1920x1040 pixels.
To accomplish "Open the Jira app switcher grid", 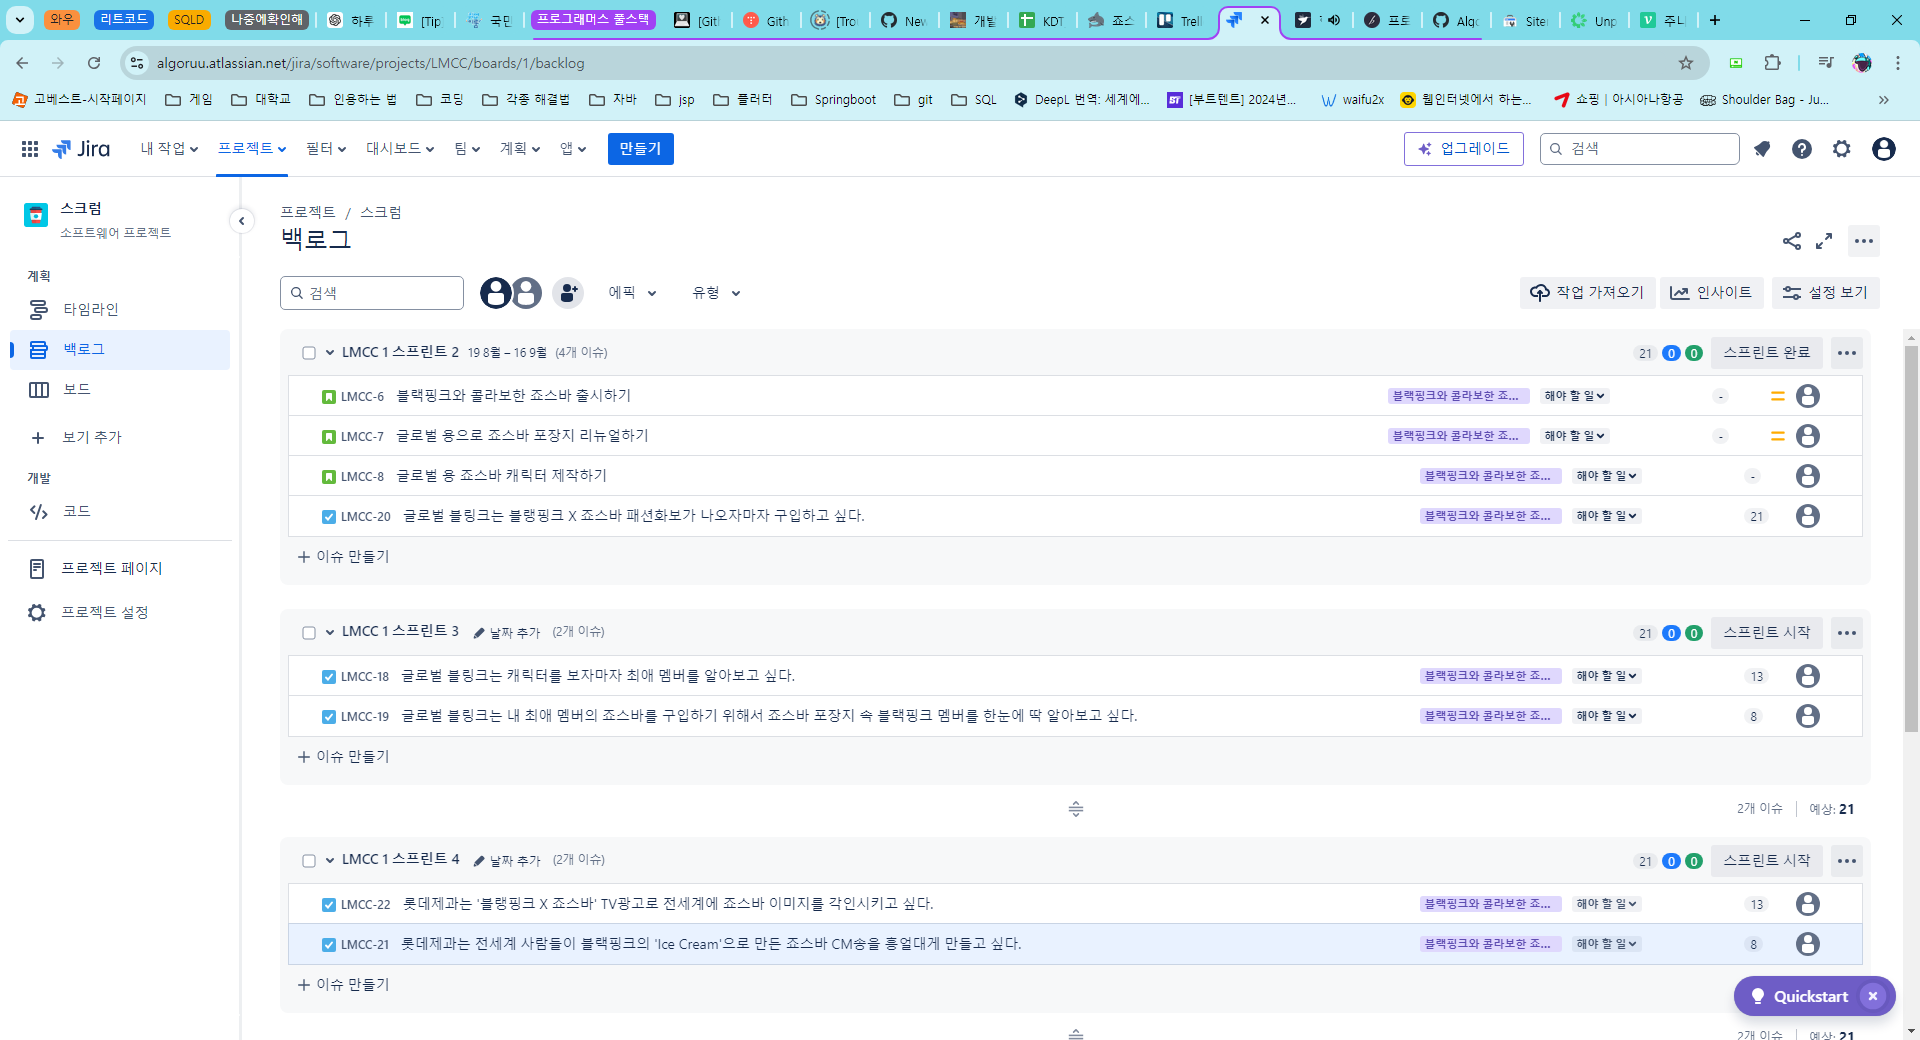I will (30, 149).
